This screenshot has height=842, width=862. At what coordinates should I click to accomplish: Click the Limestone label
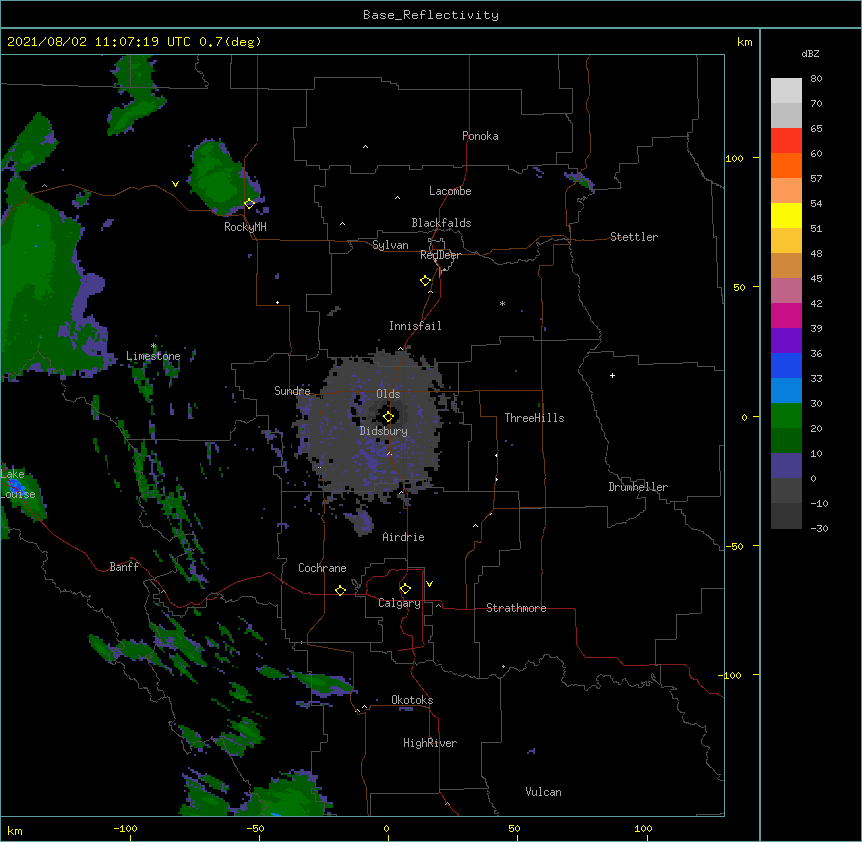153,356
